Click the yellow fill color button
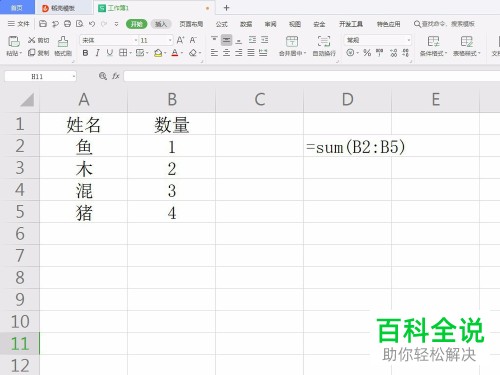This screenshot has height=375, width=500. (158, 53)
